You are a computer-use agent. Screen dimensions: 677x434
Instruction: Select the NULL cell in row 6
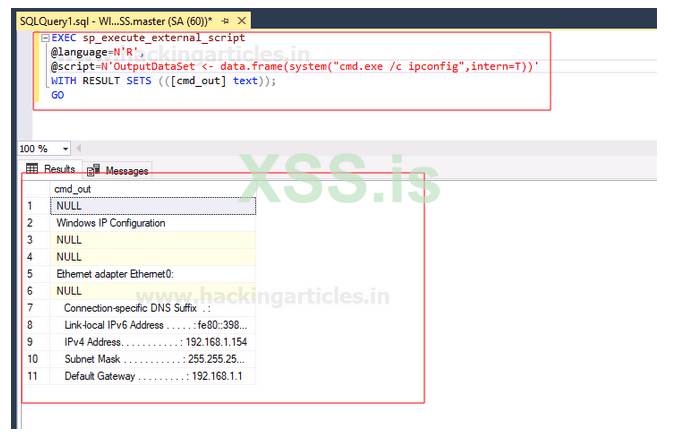pyautogui.click(x=153, y=291)
